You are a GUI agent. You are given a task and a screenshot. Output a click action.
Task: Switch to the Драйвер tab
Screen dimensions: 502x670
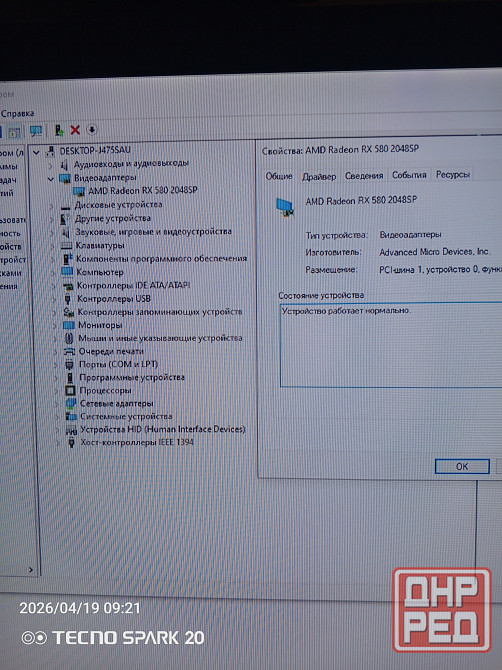click(319, 176)
